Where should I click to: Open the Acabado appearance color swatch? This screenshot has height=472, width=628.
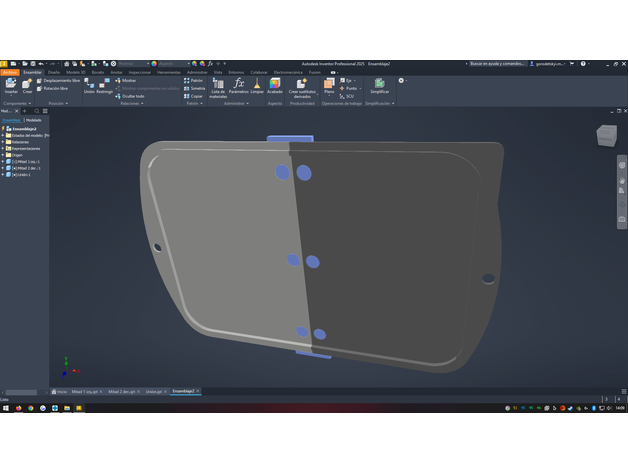coord(275,85)
